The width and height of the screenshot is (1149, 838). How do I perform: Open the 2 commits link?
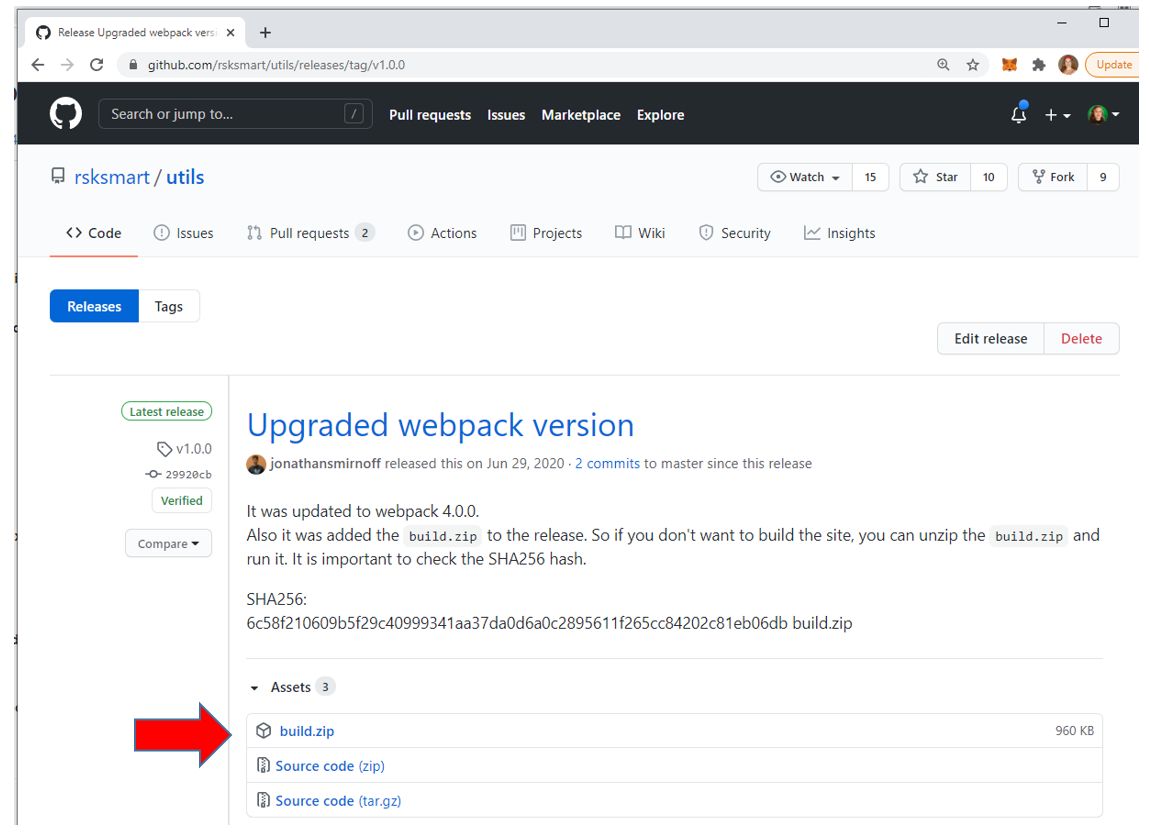(x=607, y=464)
